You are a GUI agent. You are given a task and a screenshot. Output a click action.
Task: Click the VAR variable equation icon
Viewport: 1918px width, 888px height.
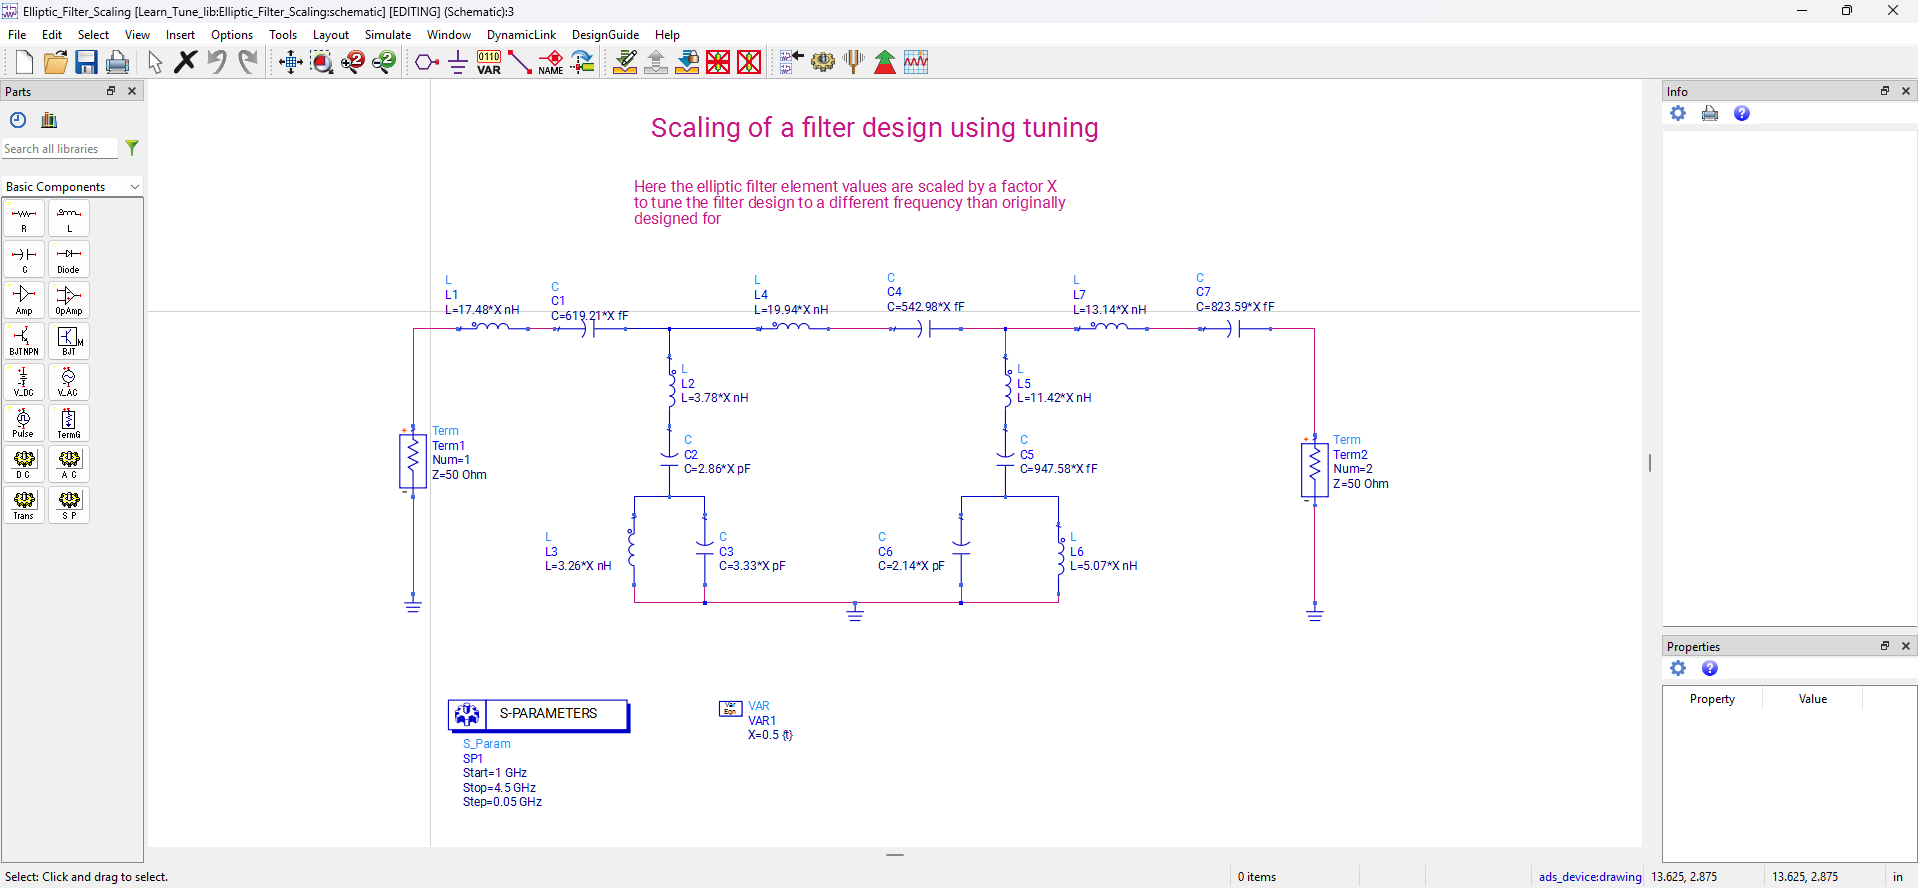coord(489,62)
